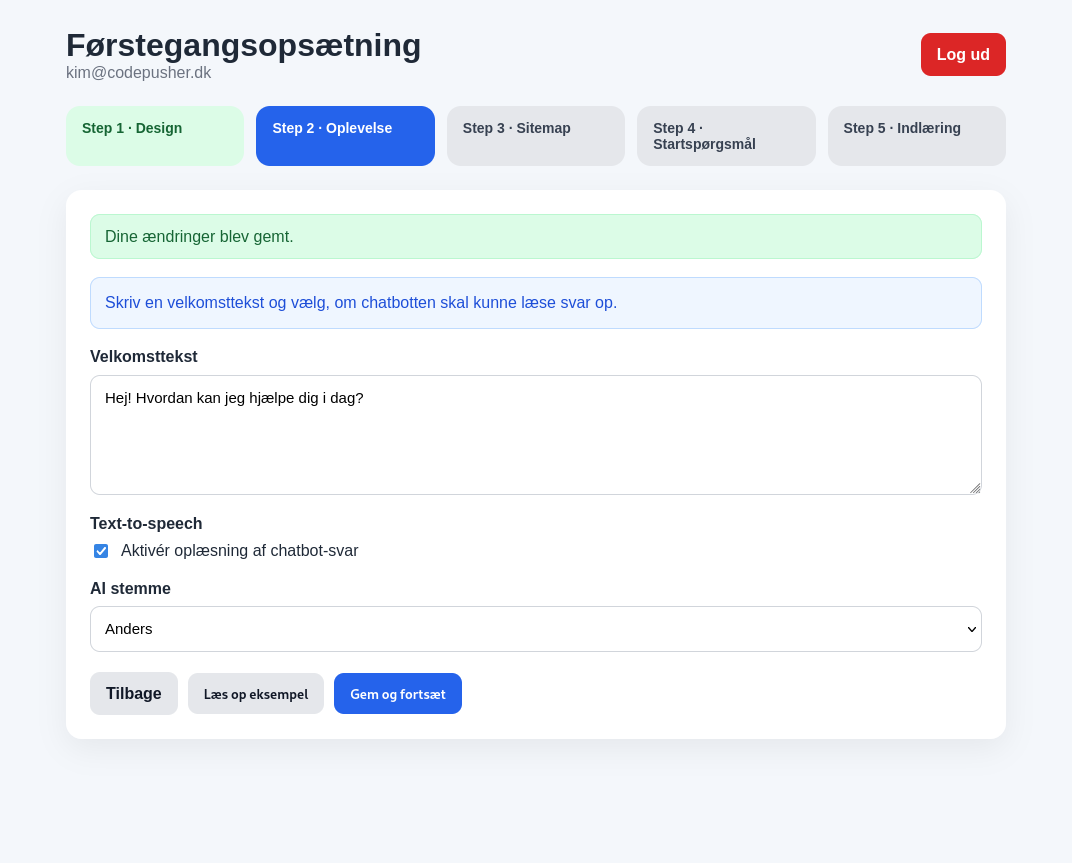This screenshot has height=863, width=1072.
Task: Click the blue instruction info banner
Action: (535, 303)
